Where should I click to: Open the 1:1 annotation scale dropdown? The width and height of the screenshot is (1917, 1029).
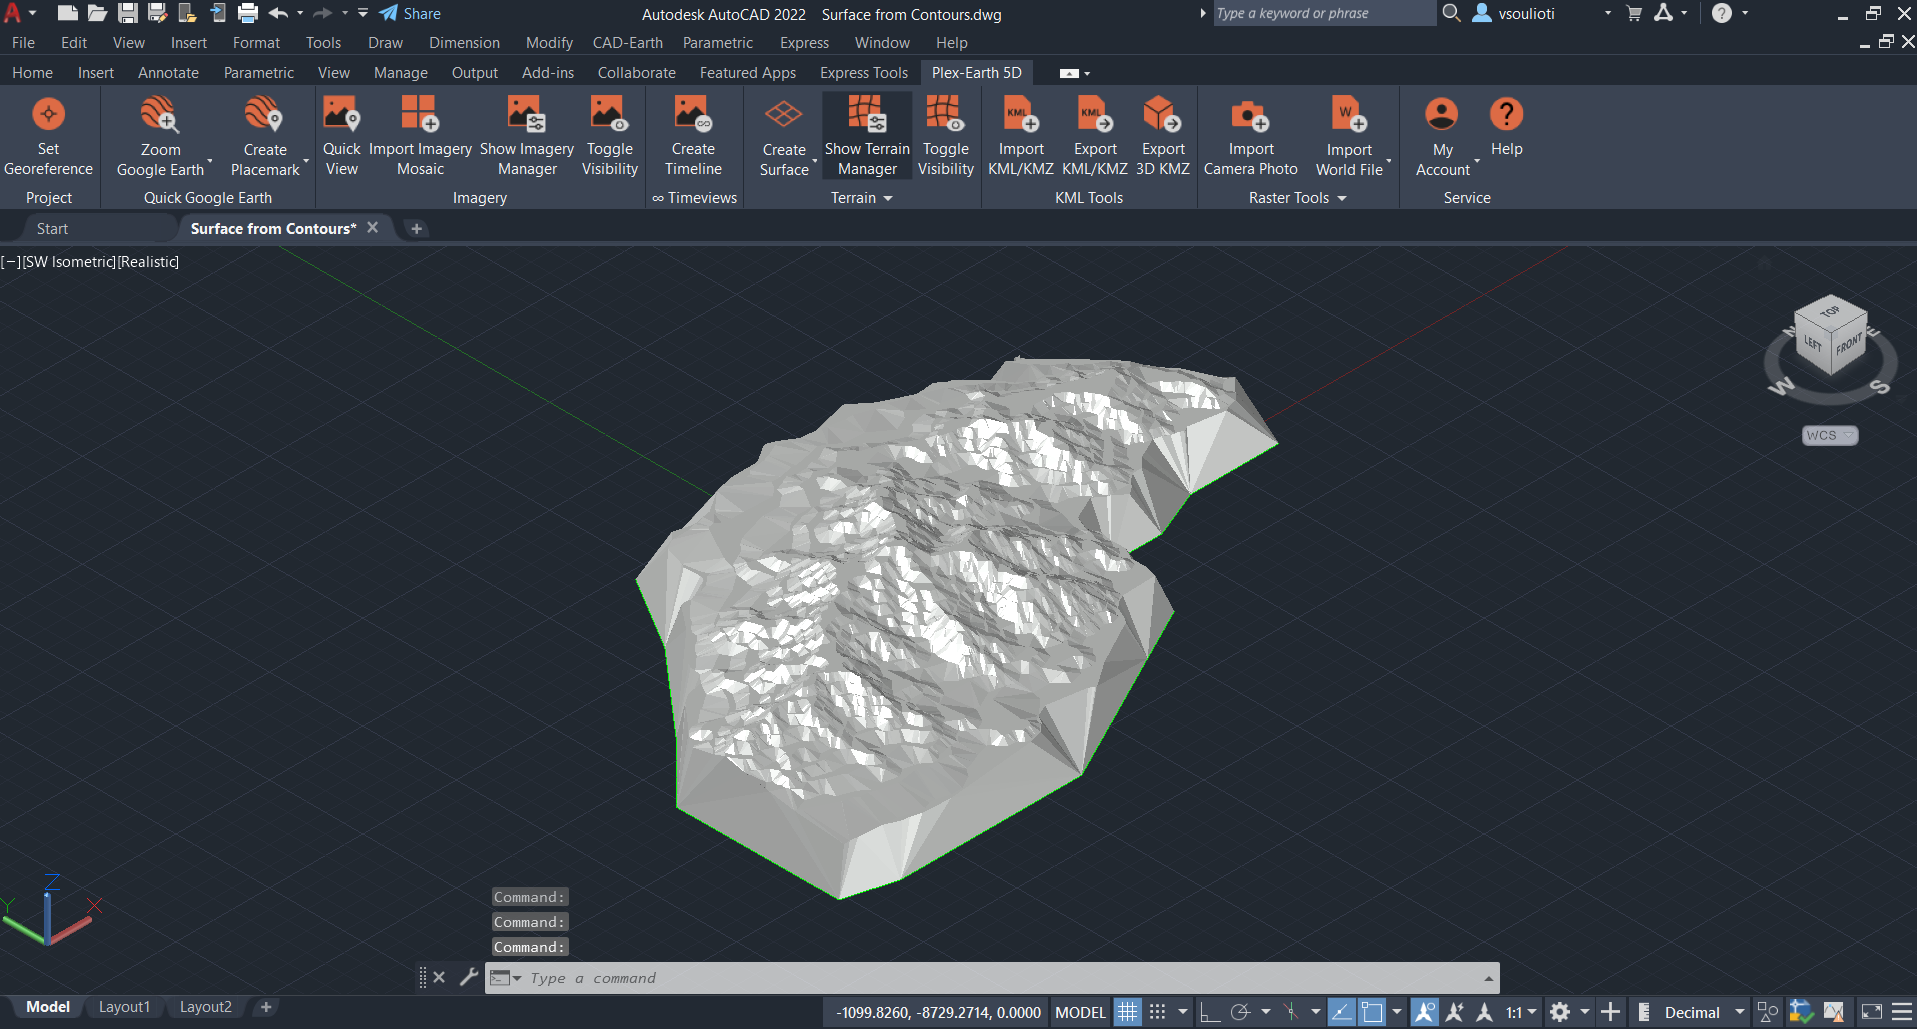click(x=1521, y=1012)
